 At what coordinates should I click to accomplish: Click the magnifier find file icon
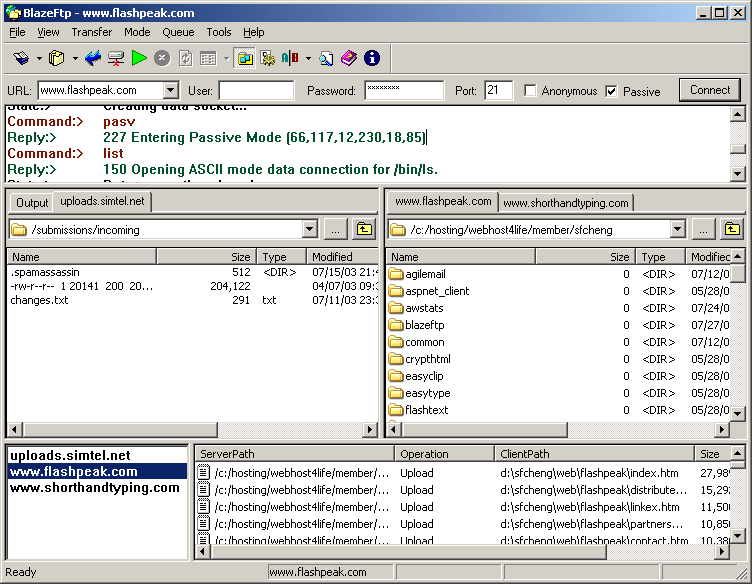(x=326, y=59)
